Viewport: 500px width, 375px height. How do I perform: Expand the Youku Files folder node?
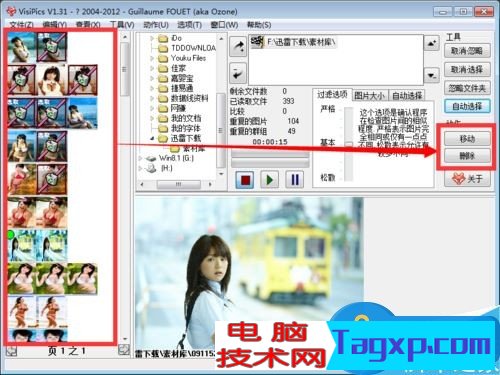point(153,59)
